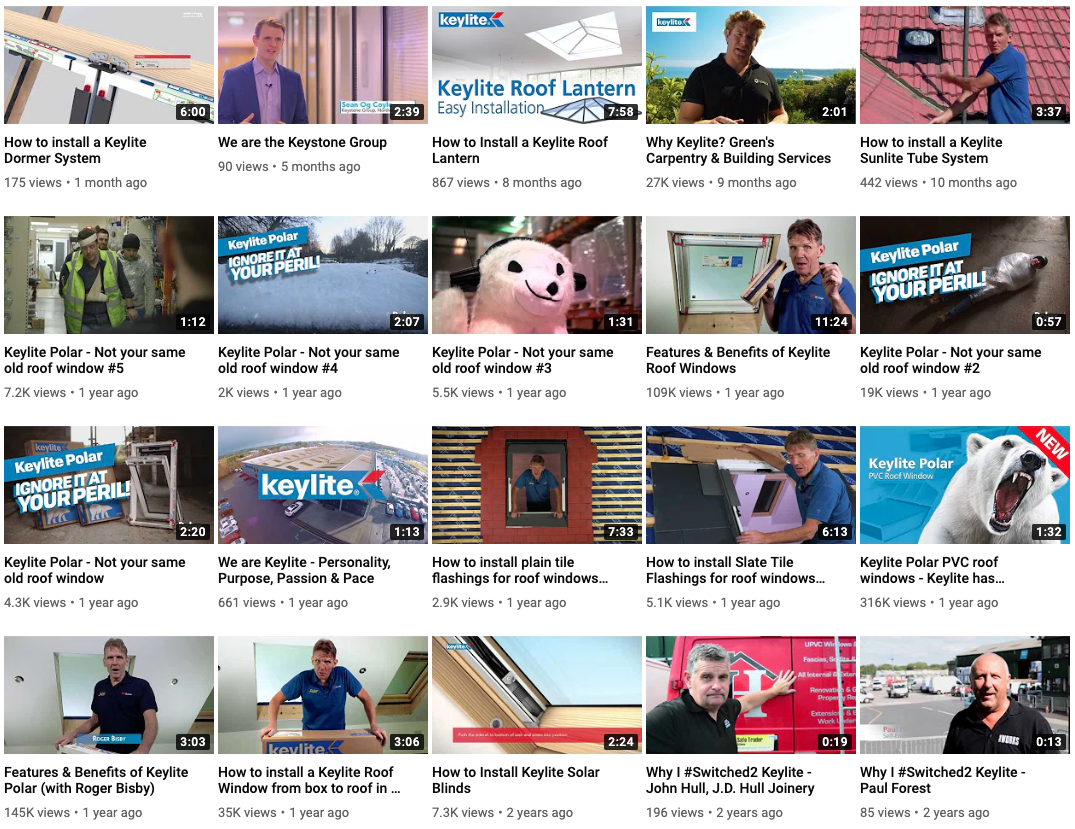Click 'How to Install Keylite Solar Blinds' title

[x=516, y=780]
